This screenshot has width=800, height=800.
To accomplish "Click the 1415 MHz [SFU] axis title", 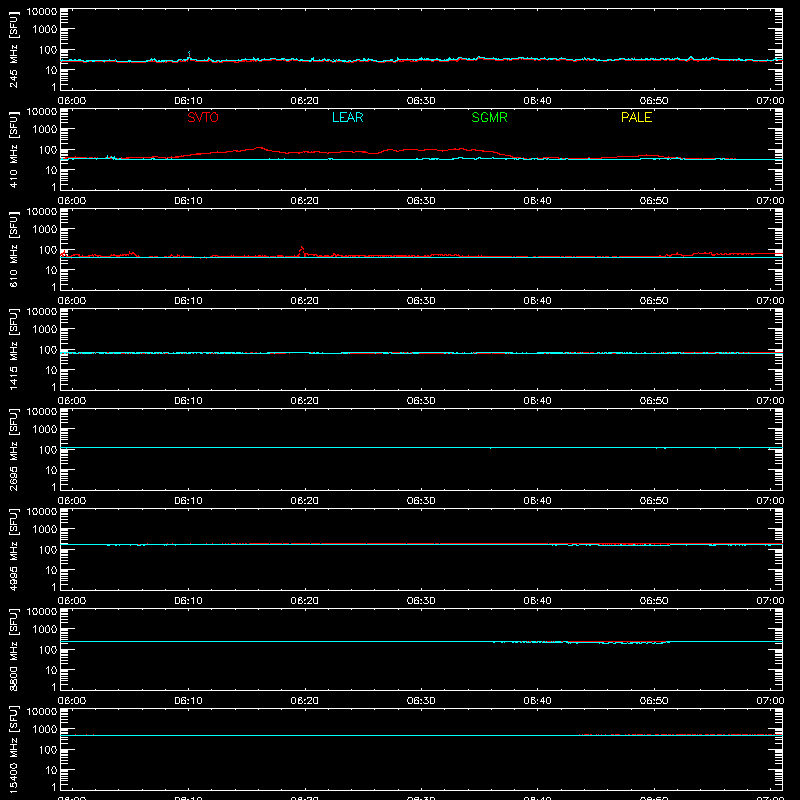I will 13,349.
